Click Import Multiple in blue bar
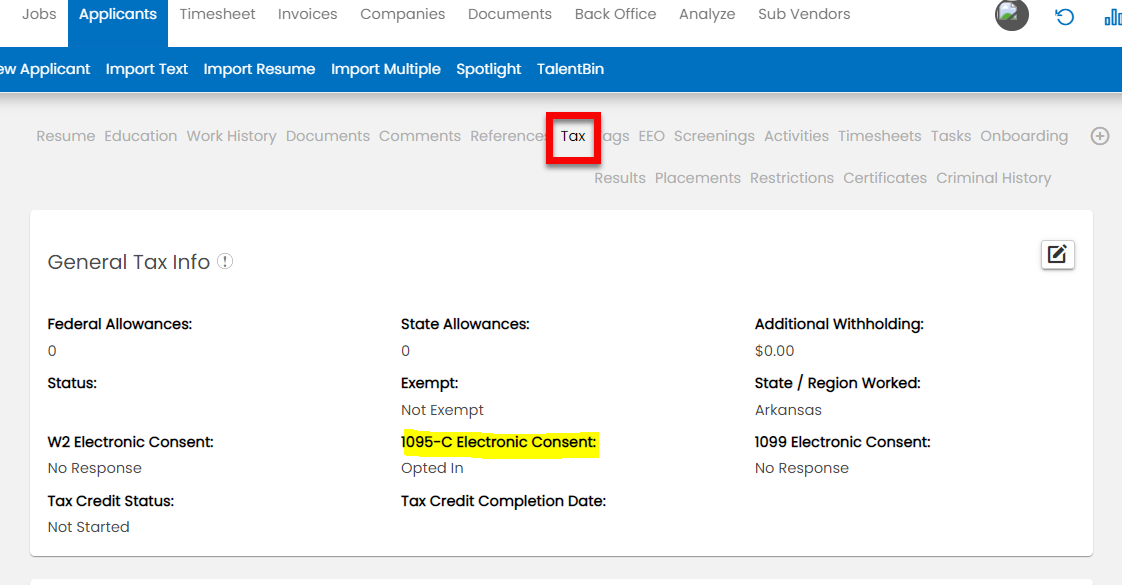 [386, 69]
